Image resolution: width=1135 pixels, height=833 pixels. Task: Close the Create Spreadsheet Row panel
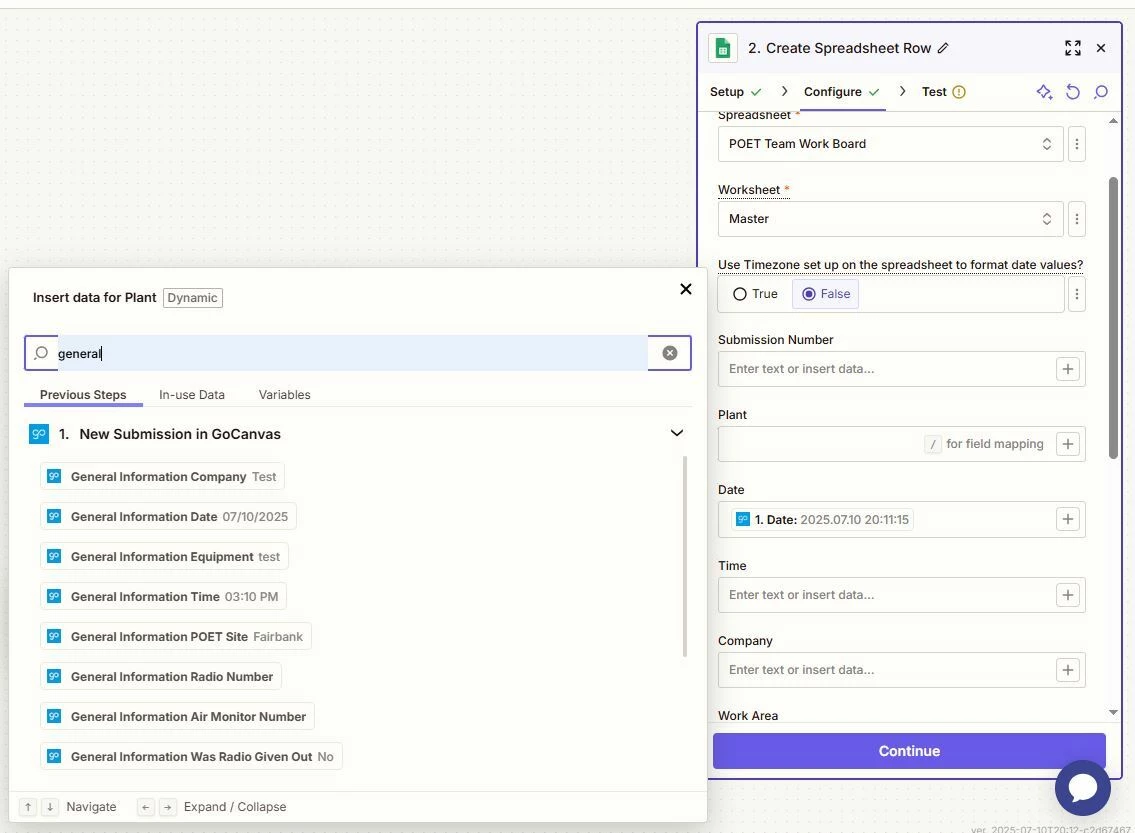click(x=1101, y=48)
